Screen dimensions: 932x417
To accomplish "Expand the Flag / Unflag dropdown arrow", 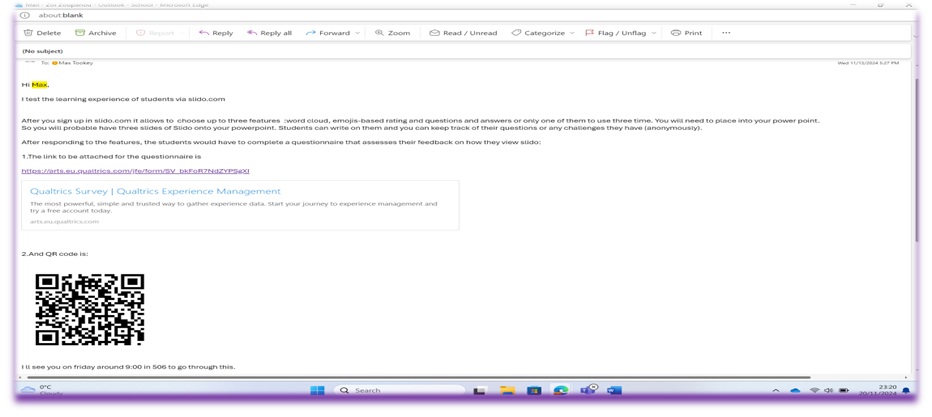I will [x=653, y=33].
